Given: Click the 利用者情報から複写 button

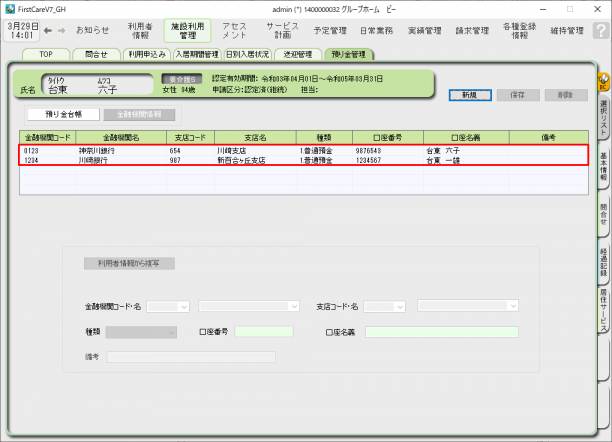Looking at the screenshot, I should (129, 264).
